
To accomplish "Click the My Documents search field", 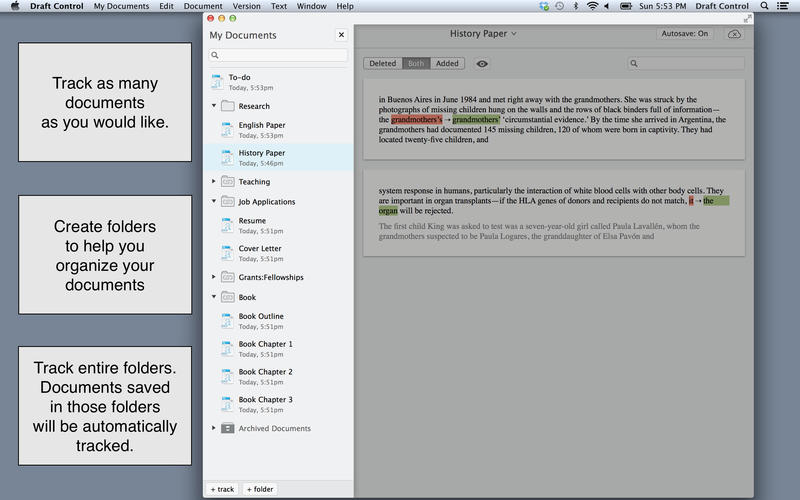I will pyautogui.click(x=278, y=56).
